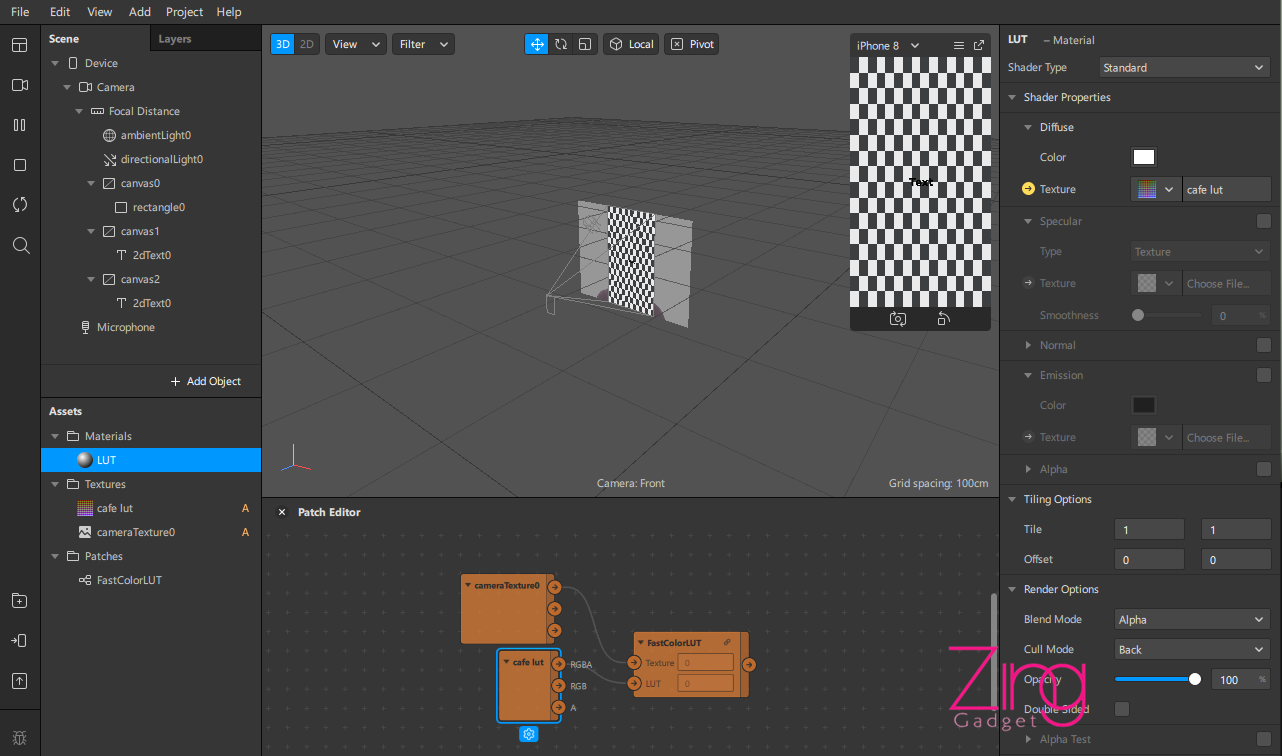Open the viewport View dropdown

tap(356, 44)
